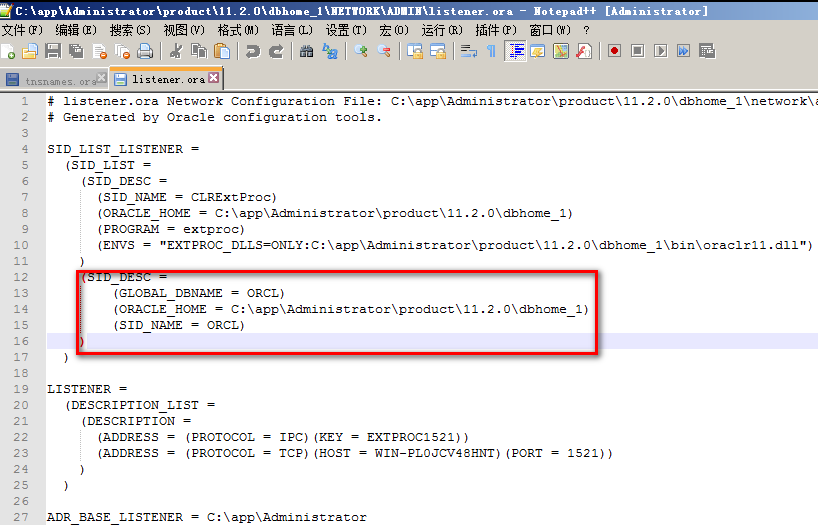Viewport: 818px width, 525px height.
Task: Click the text '(PORT = 1521)'
Action: click(554, 454)
